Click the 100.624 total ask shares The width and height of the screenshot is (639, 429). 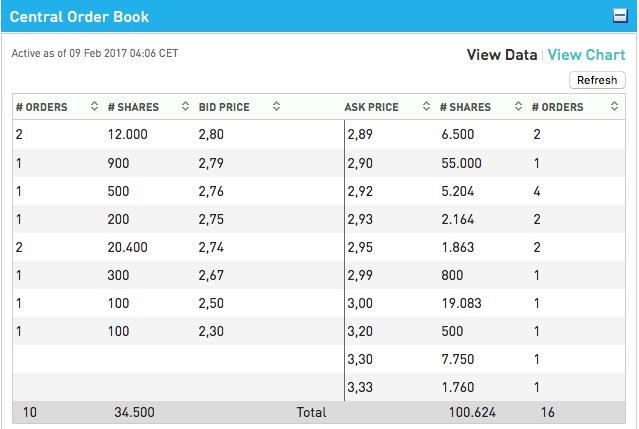(x=472, y=412)
